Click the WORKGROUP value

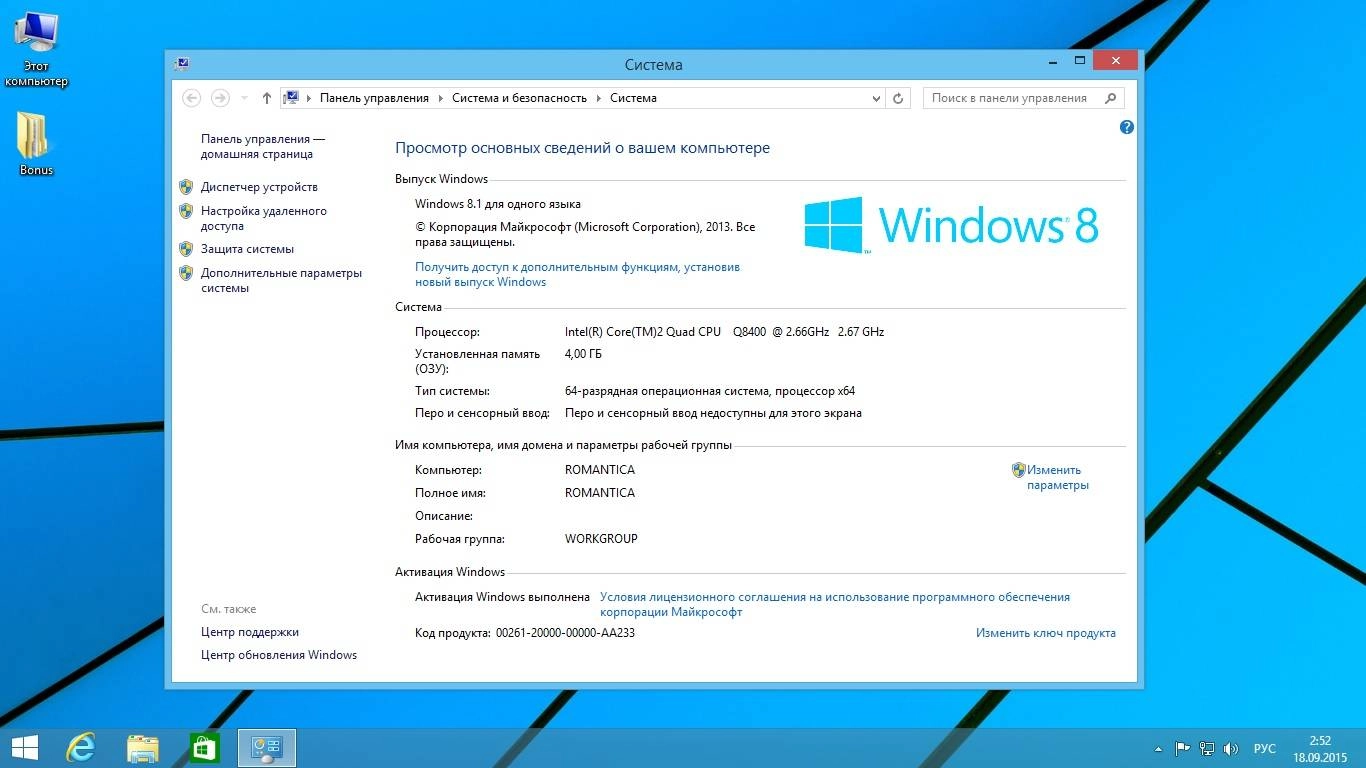click(x=601, y=539)
